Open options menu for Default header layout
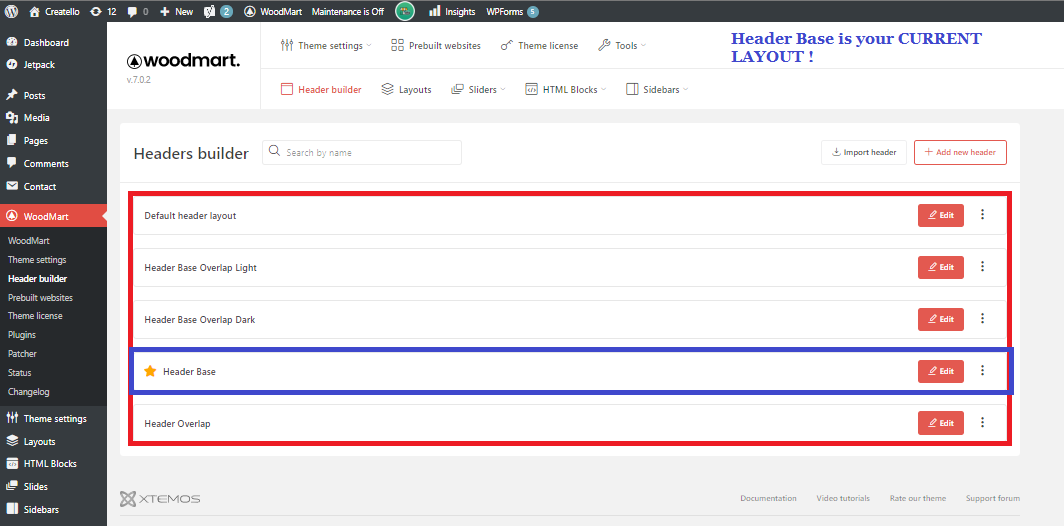 click(982, 214)
